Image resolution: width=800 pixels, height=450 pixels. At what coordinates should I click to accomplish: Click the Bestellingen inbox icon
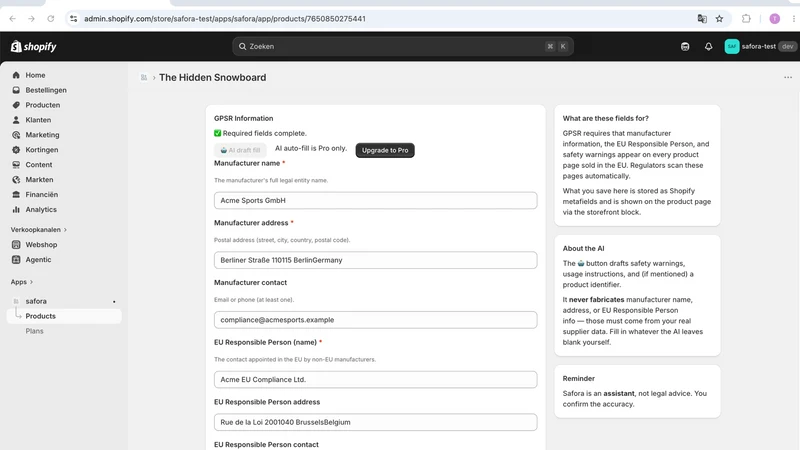tap(16, 90)
